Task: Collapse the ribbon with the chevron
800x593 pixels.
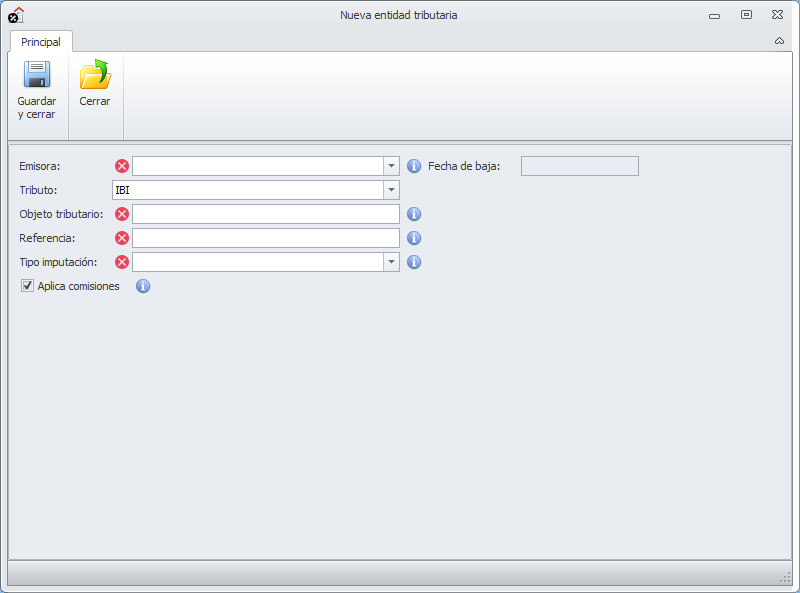Action: (779, 42)
